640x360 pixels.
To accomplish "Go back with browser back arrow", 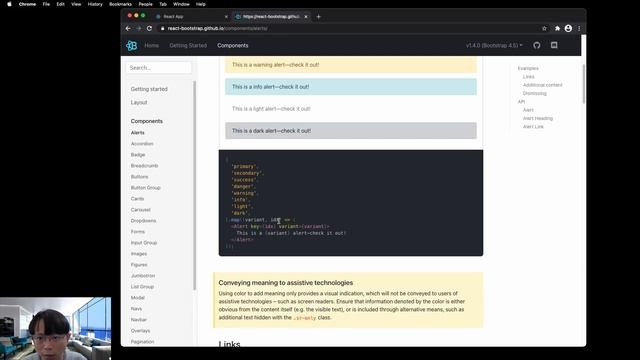I will [128, 29].
